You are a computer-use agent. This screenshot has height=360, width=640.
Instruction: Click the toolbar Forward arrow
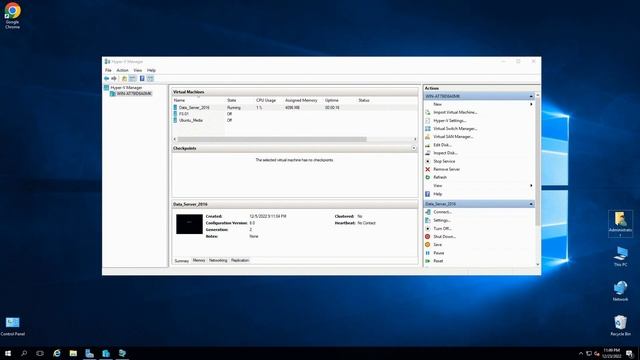click(114, 78)
